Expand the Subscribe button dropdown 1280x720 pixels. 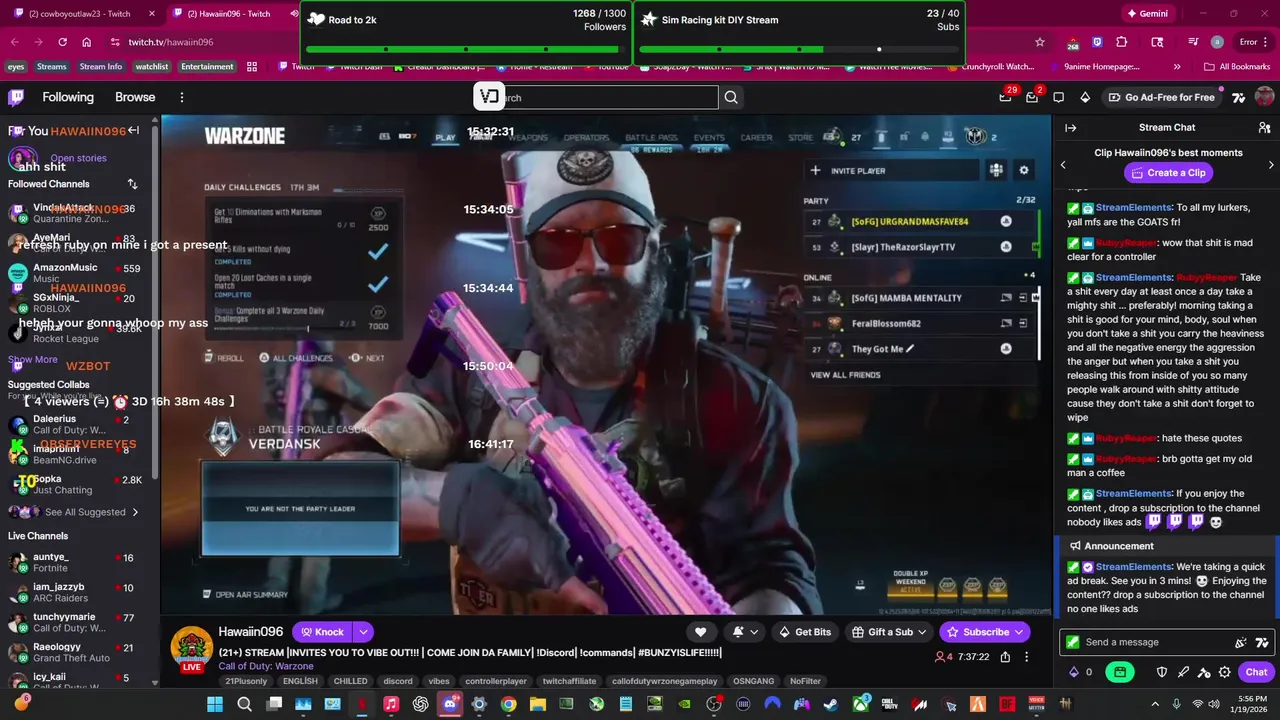click(1019, 632)
